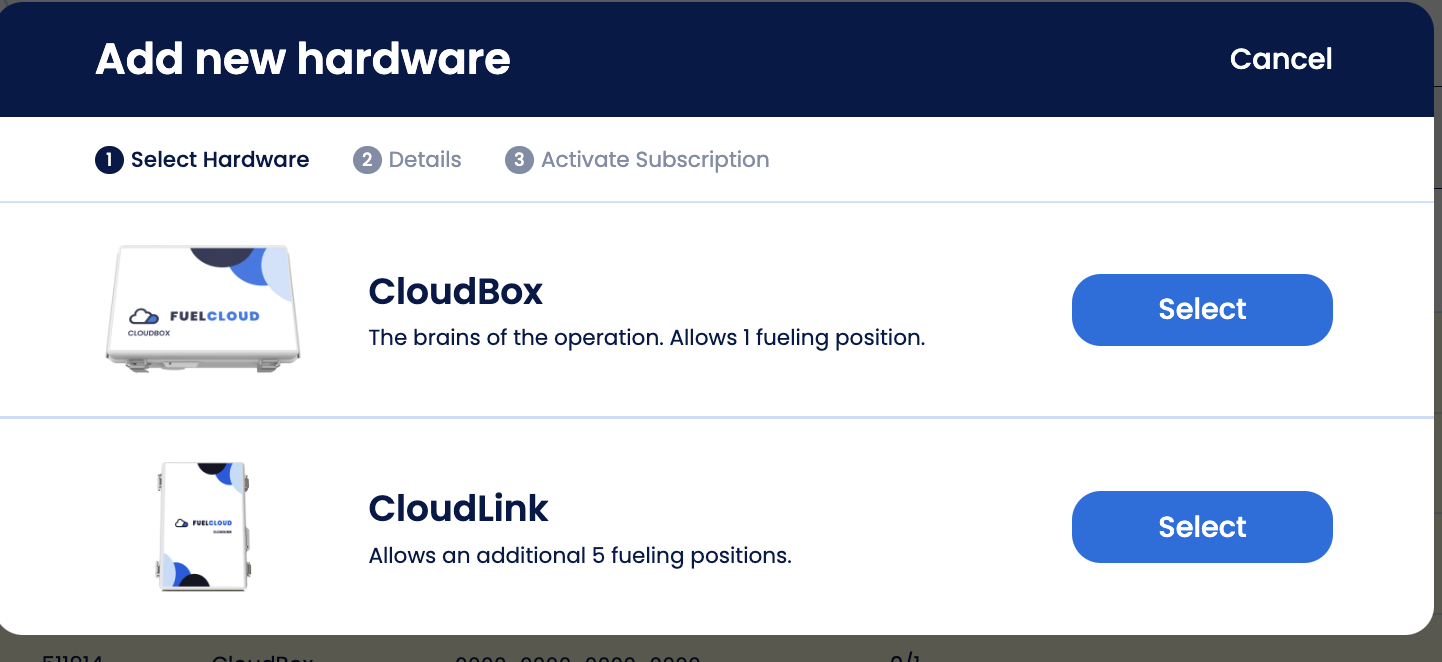
Task: Click the "Add new hardware" dialog title
Action: [303, 59]
